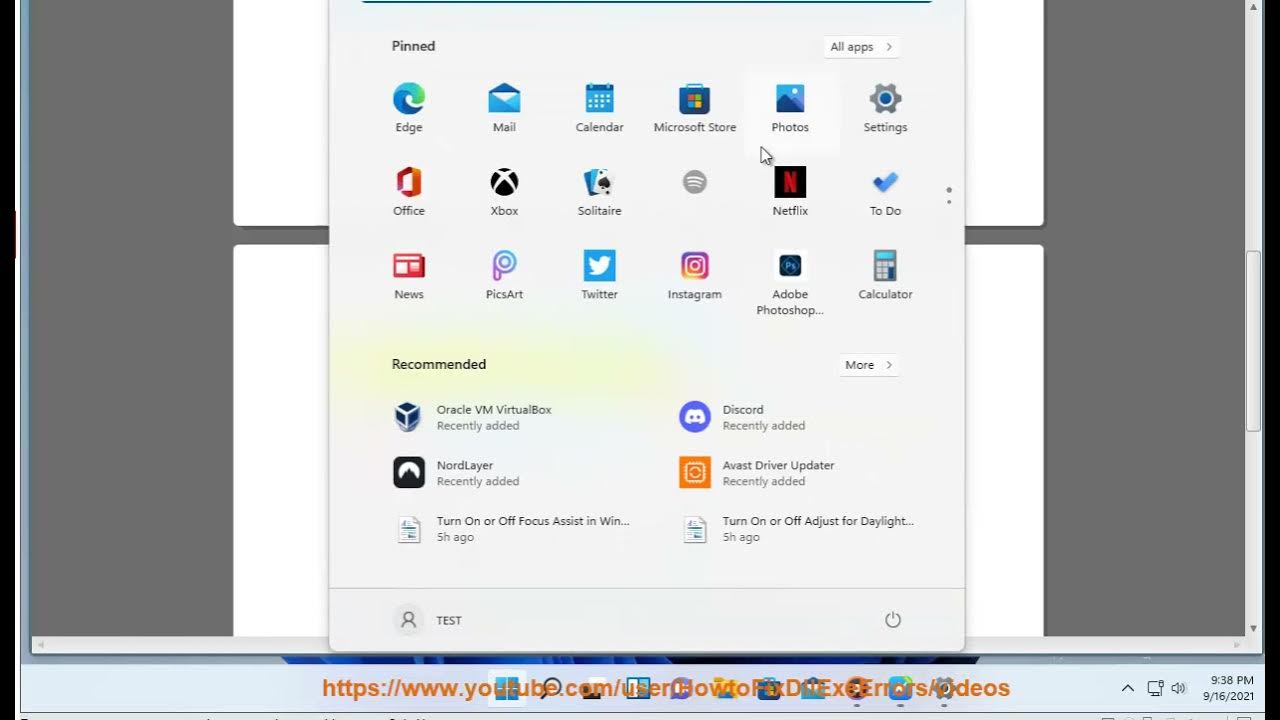Open the Twitter app
The height and width of the screenshot is (720, 1280).
(599, 276)
